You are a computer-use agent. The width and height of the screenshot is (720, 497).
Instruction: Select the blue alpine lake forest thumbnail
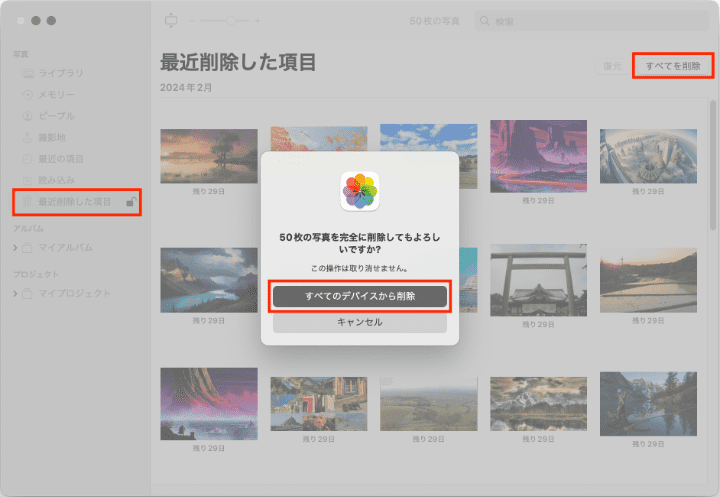pyautogui.click(x=648, y=404)
